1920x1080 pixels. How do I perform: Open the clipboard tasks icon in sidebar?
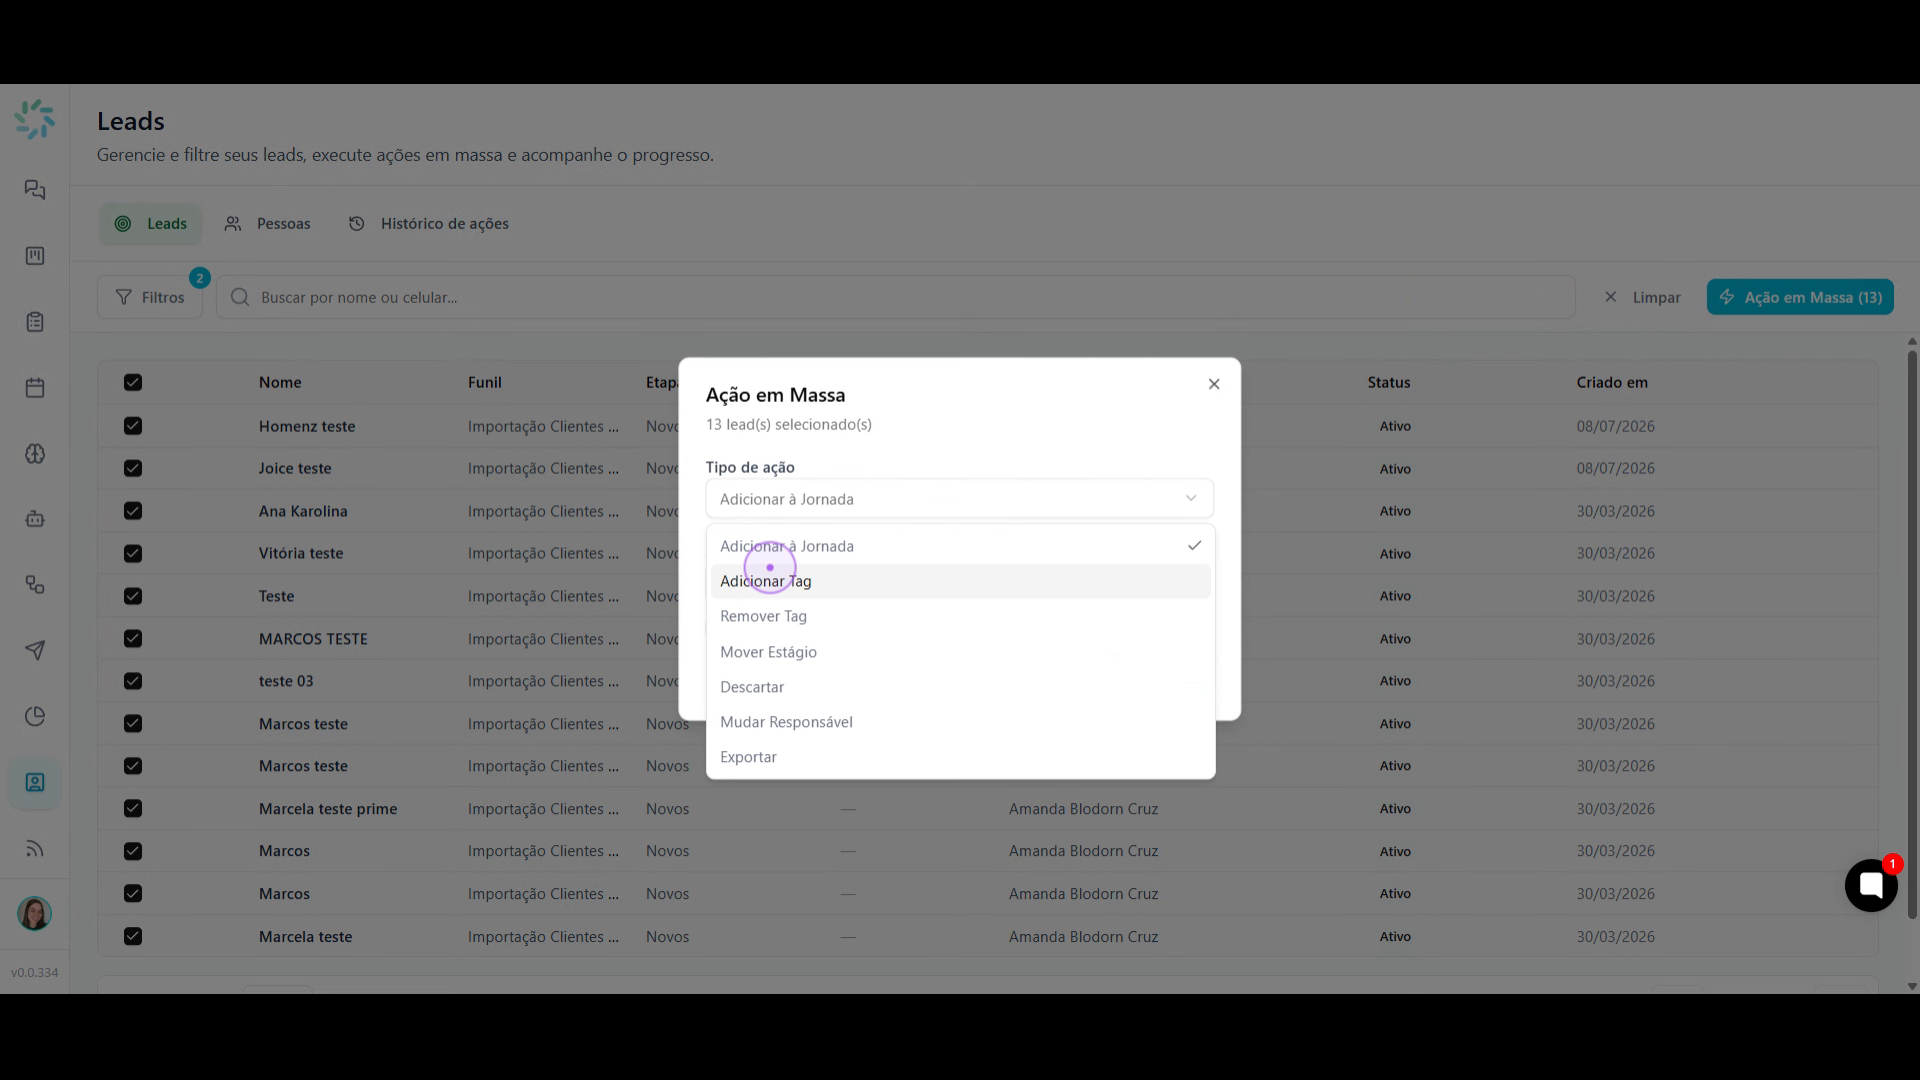35,322
